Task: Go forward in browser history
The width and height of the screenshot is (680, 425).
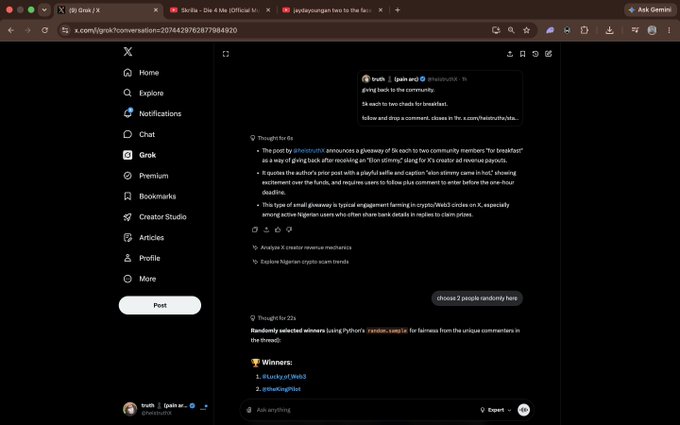Action: coord(28,30)
